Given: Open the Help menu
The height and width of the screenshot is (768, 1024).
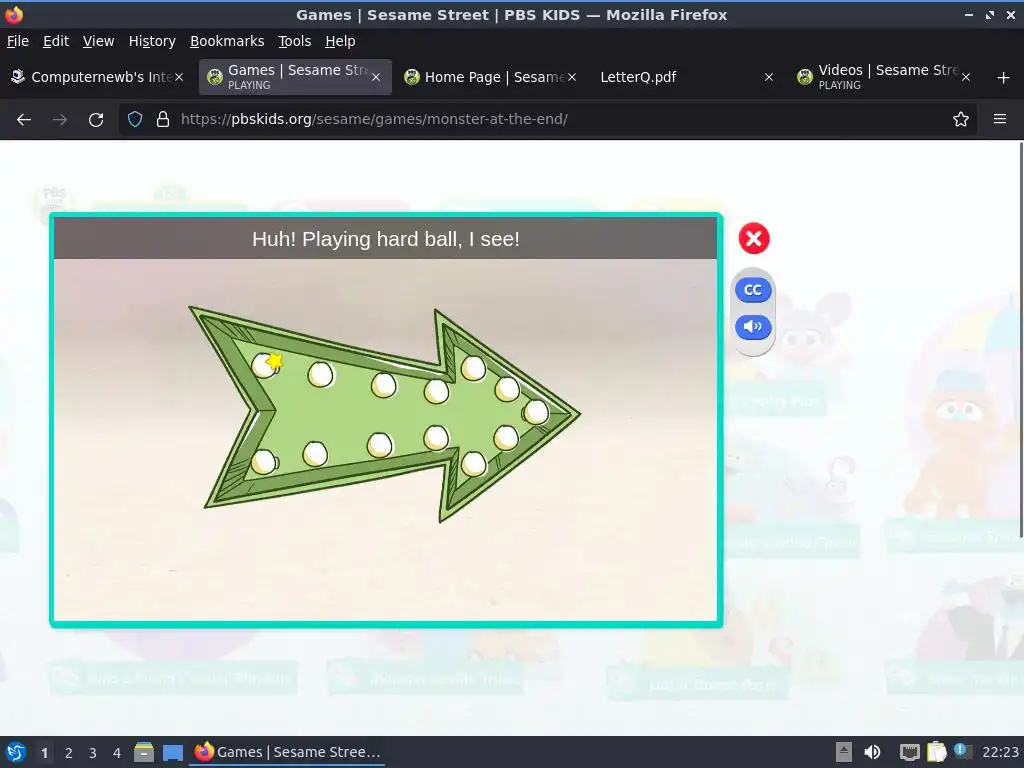Looking at the screenshot, I should (x=340, y=41).
